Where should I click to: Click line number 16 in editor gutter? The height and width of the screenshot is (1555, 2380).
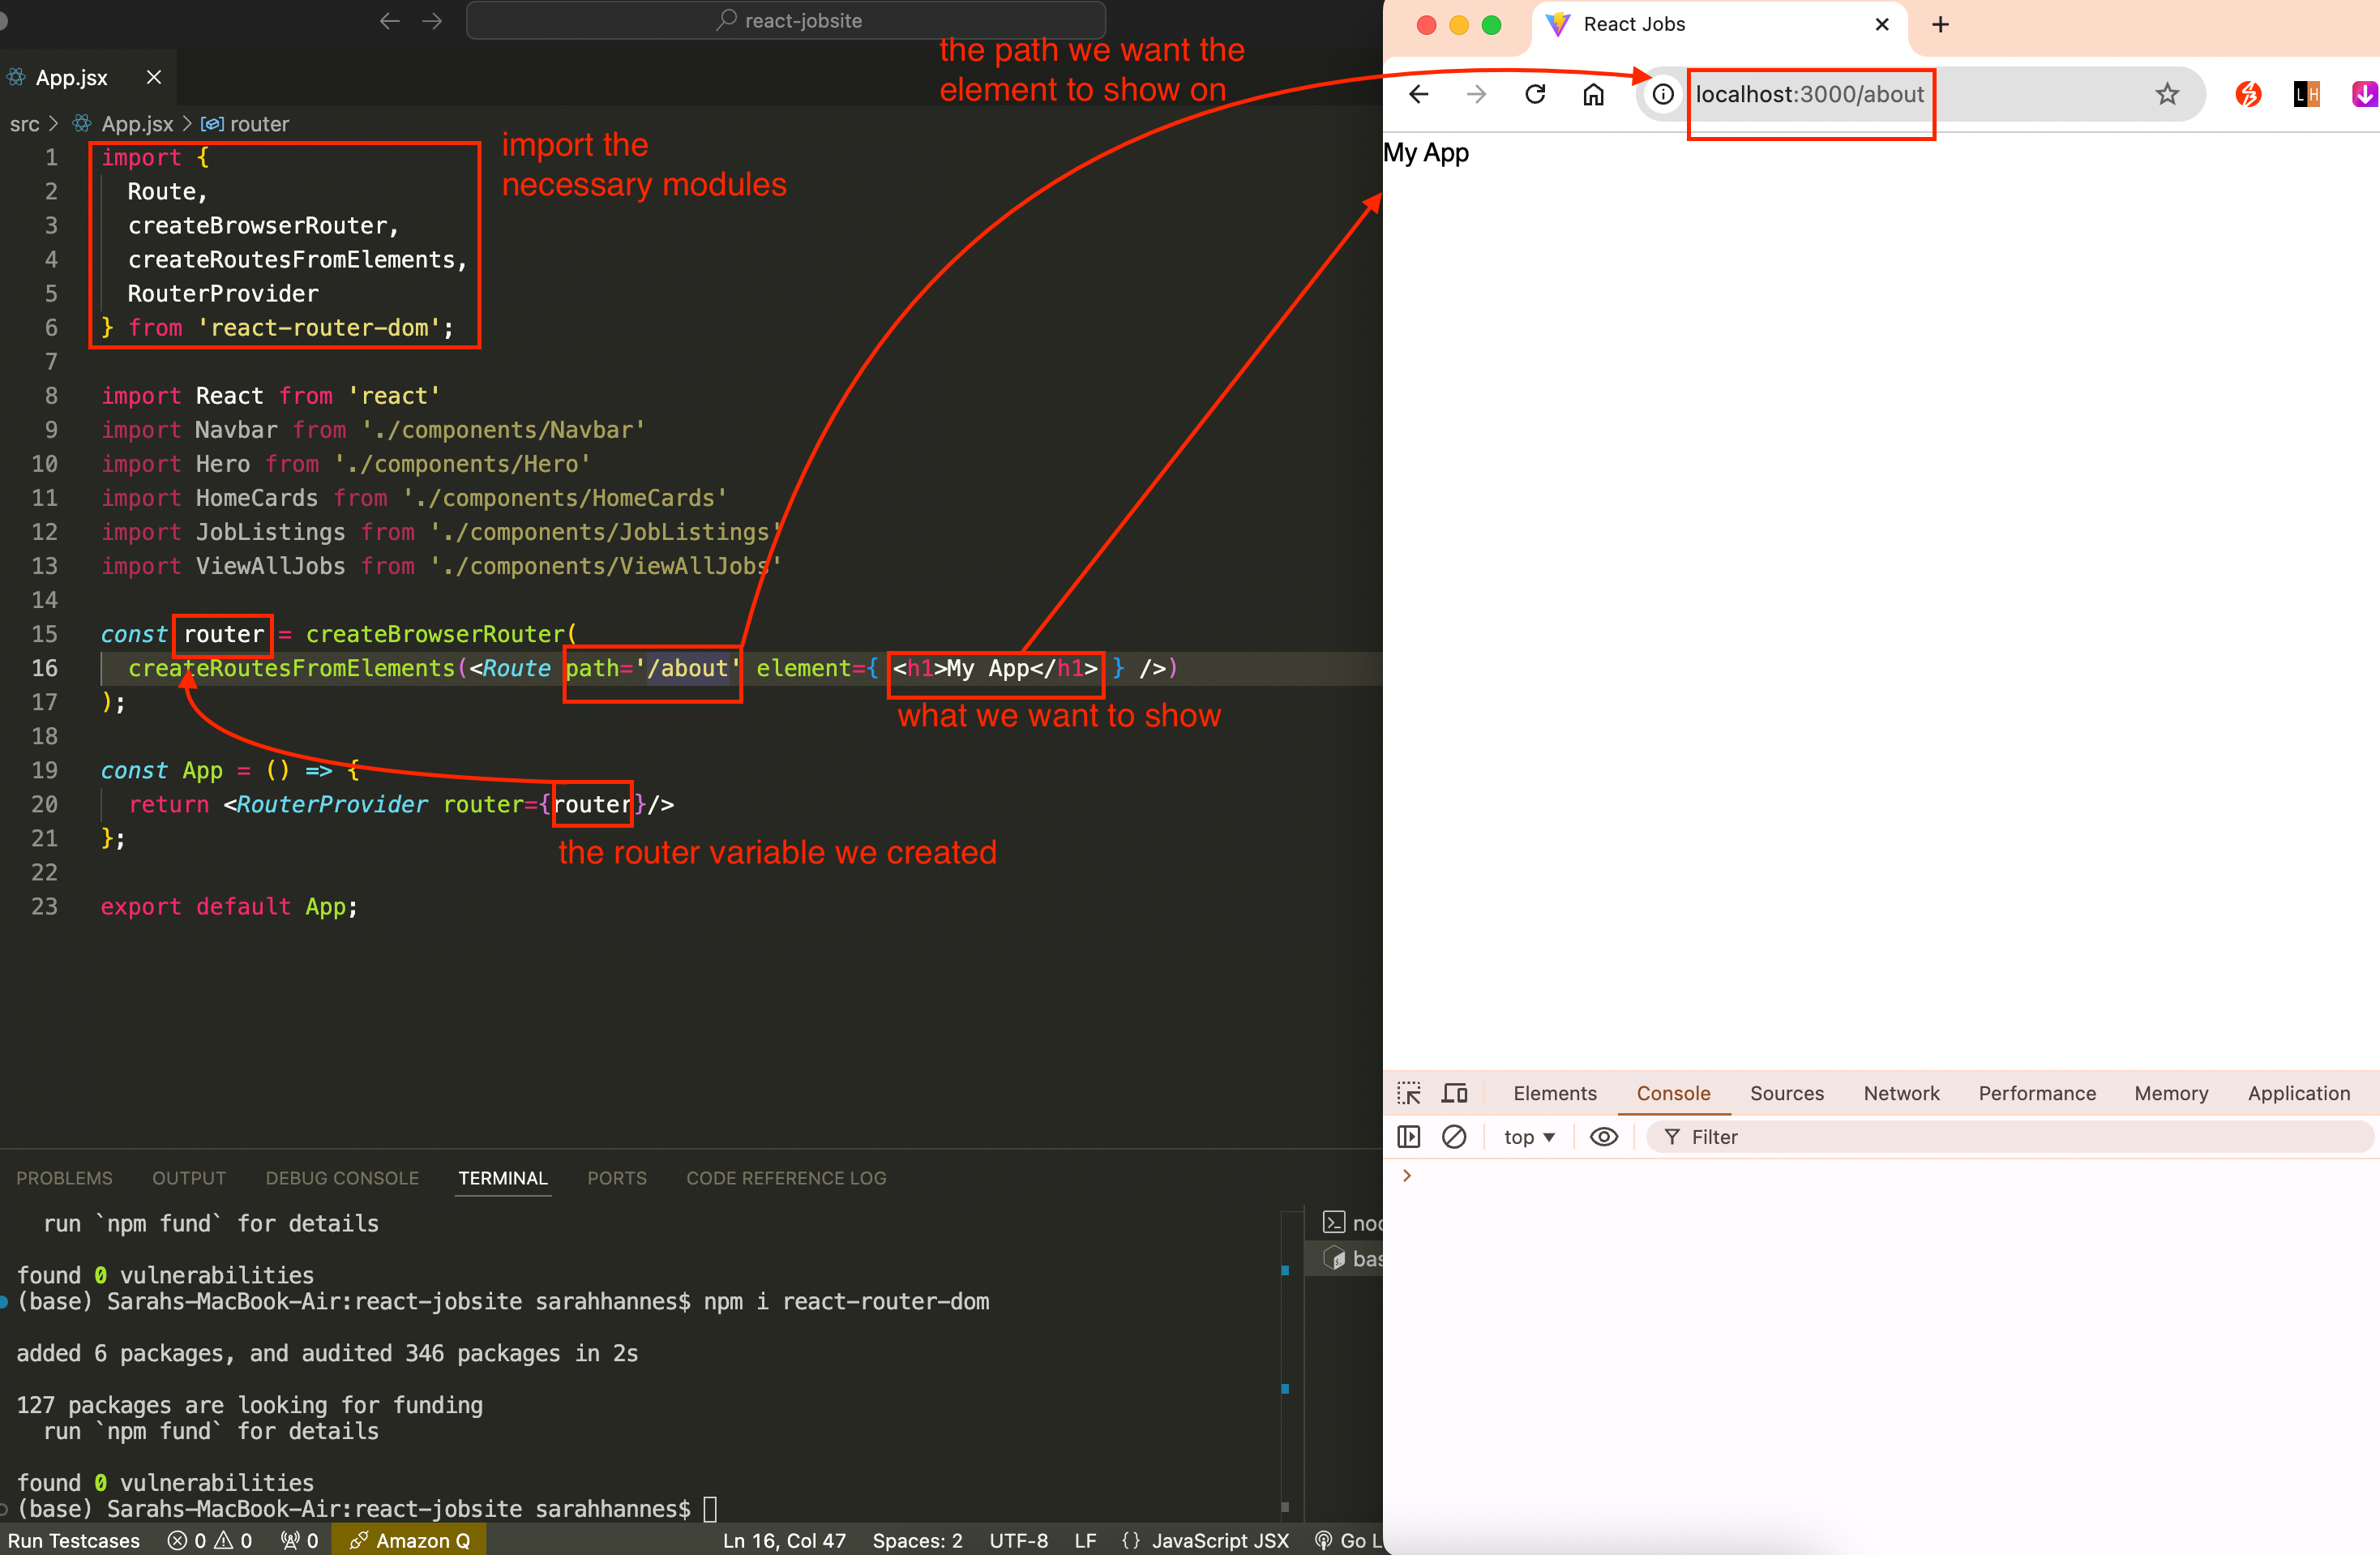[45, 668]
